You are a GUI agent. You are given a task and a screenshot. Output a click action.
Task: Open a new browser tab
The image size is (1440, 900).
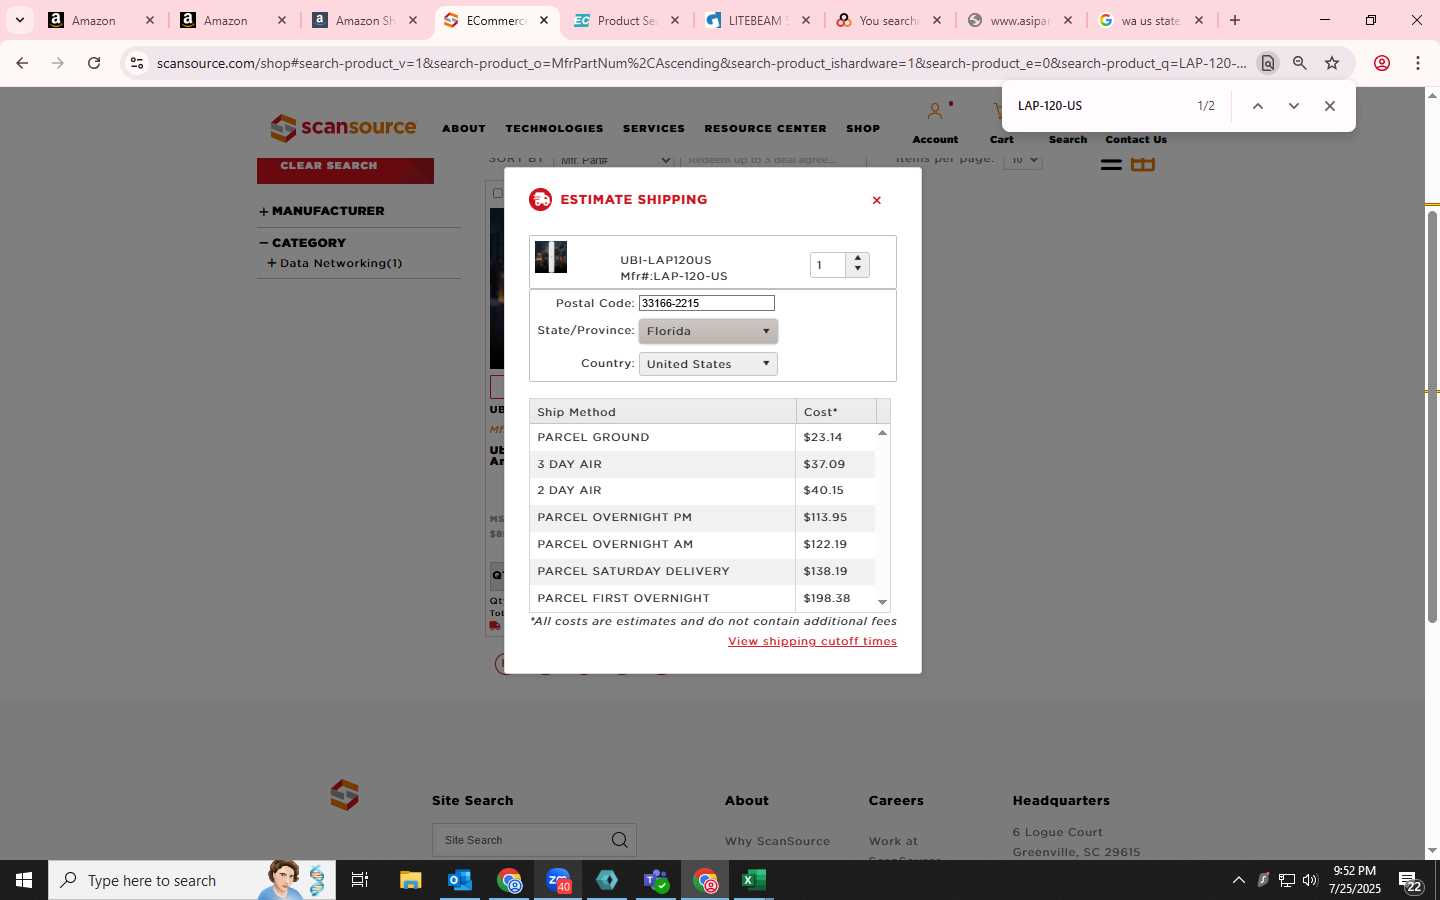tap(1235, 20)
